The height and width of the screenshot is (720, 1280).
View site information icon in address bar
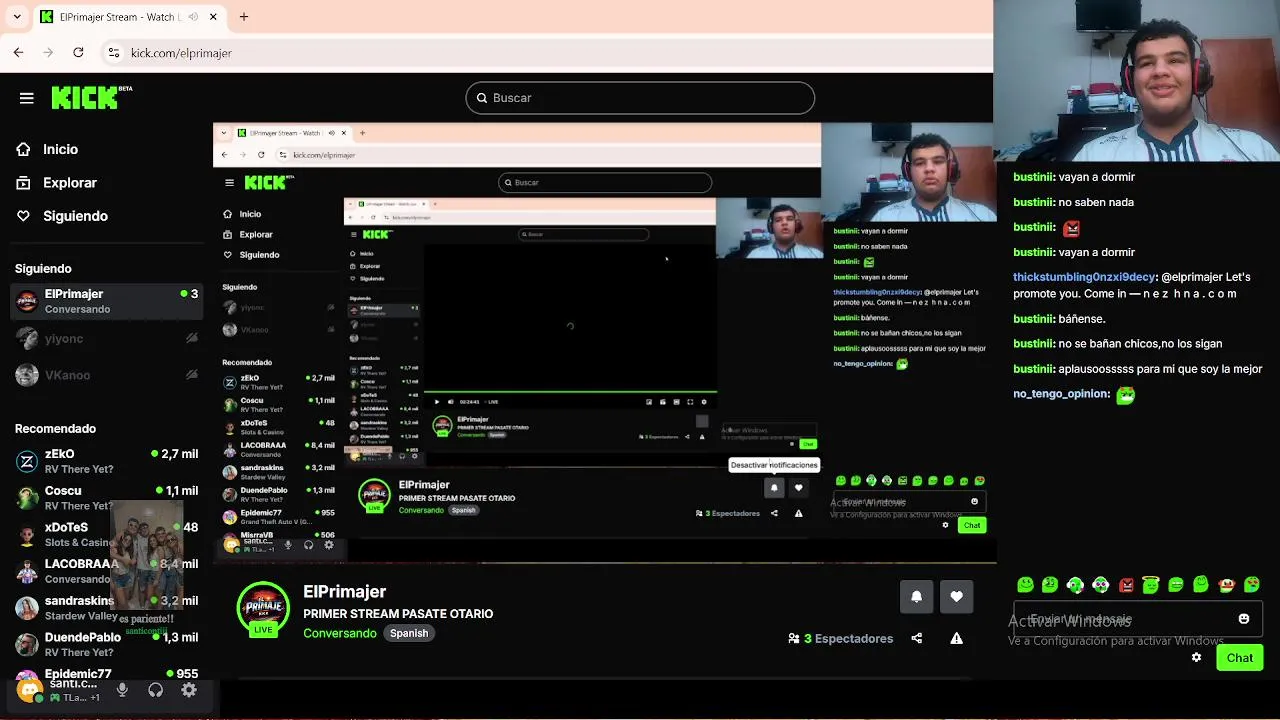point(114,52)
